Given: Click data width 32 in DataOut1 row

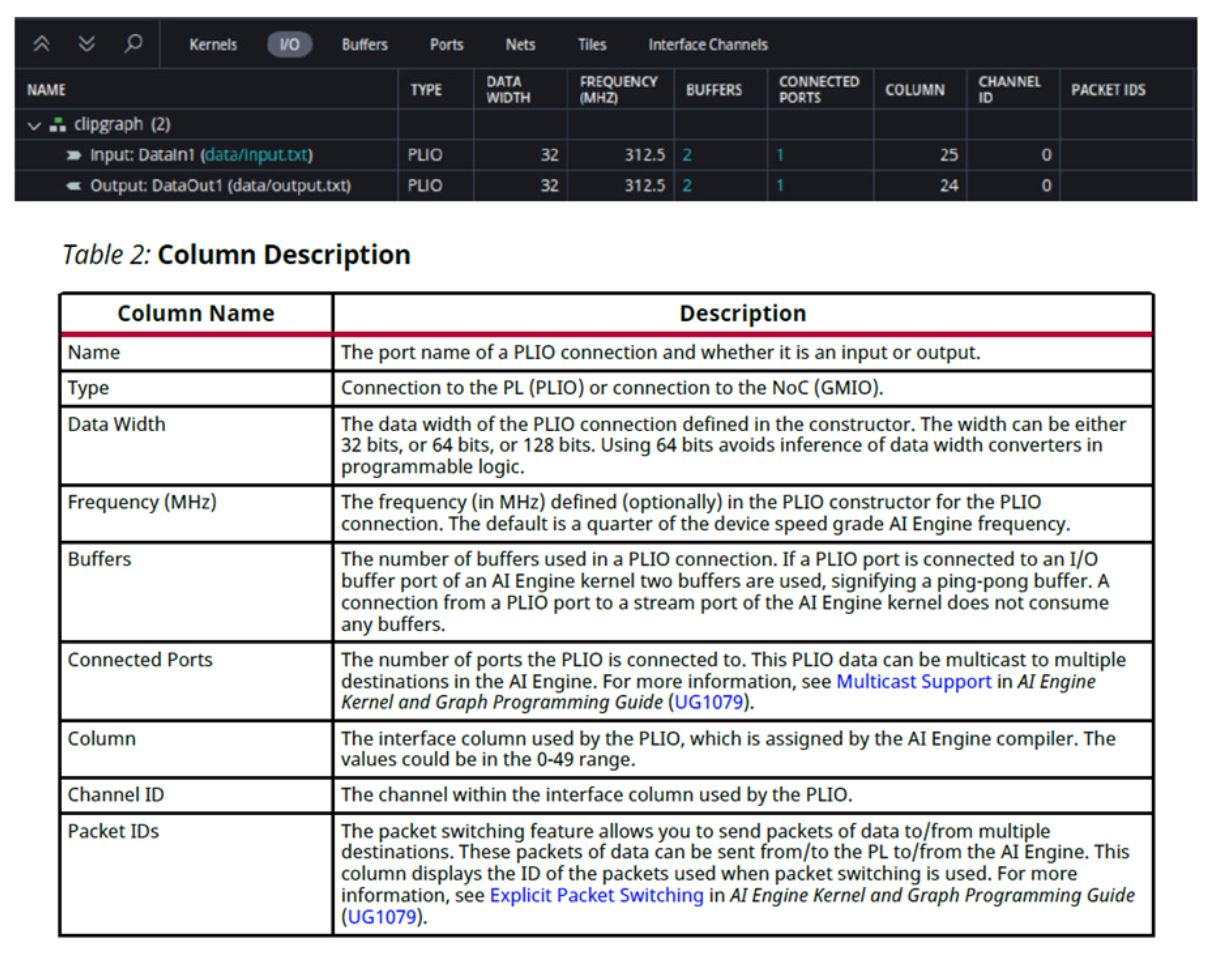Looking at the screenshot, I should coord(549,186).
